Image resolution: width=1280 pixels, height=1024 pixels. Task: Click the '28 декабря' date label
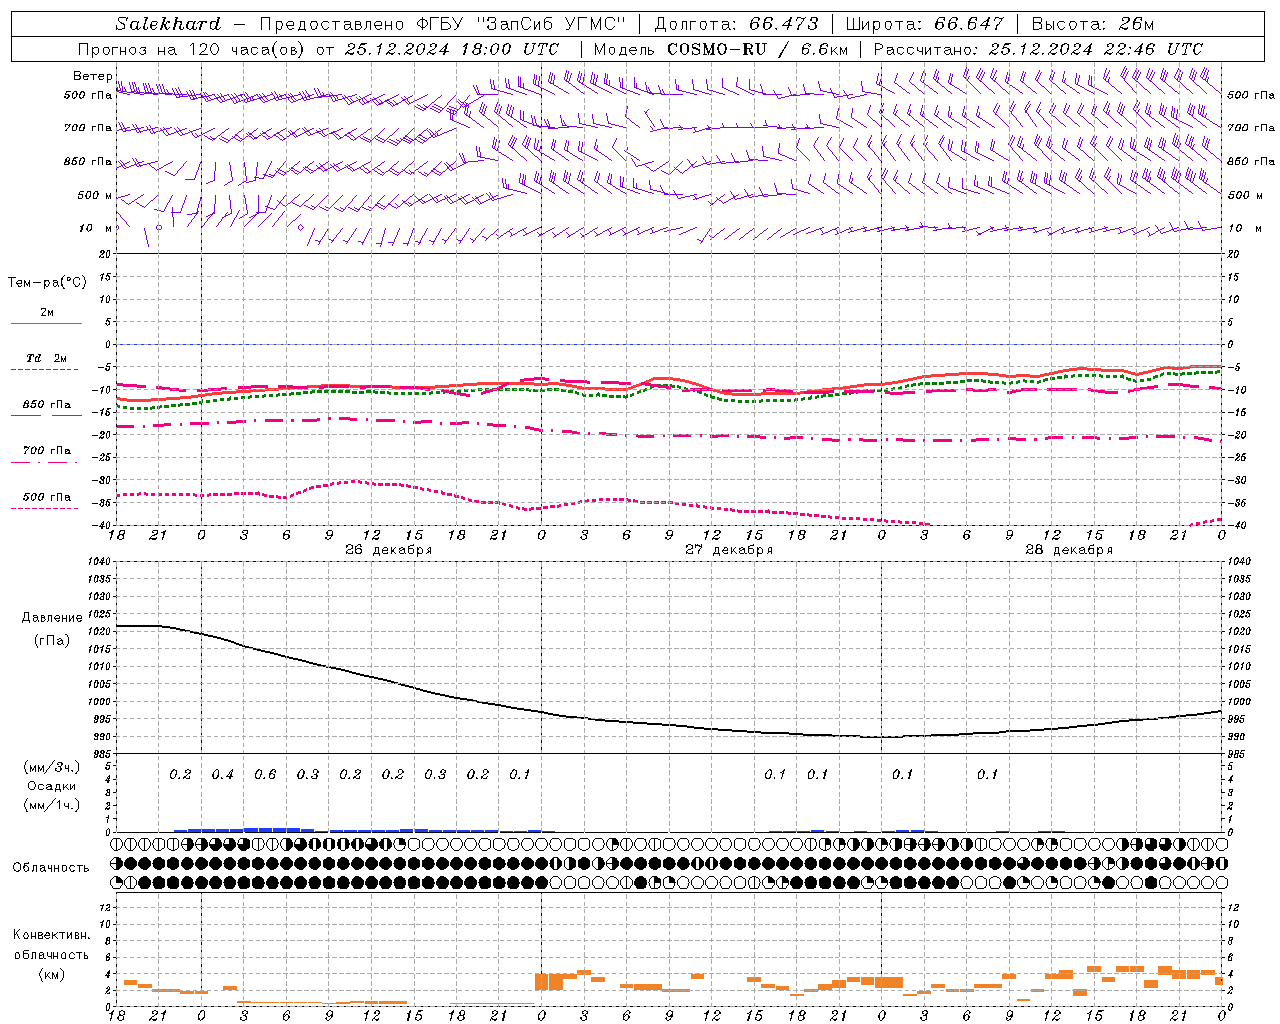[x=1068, y=549]
